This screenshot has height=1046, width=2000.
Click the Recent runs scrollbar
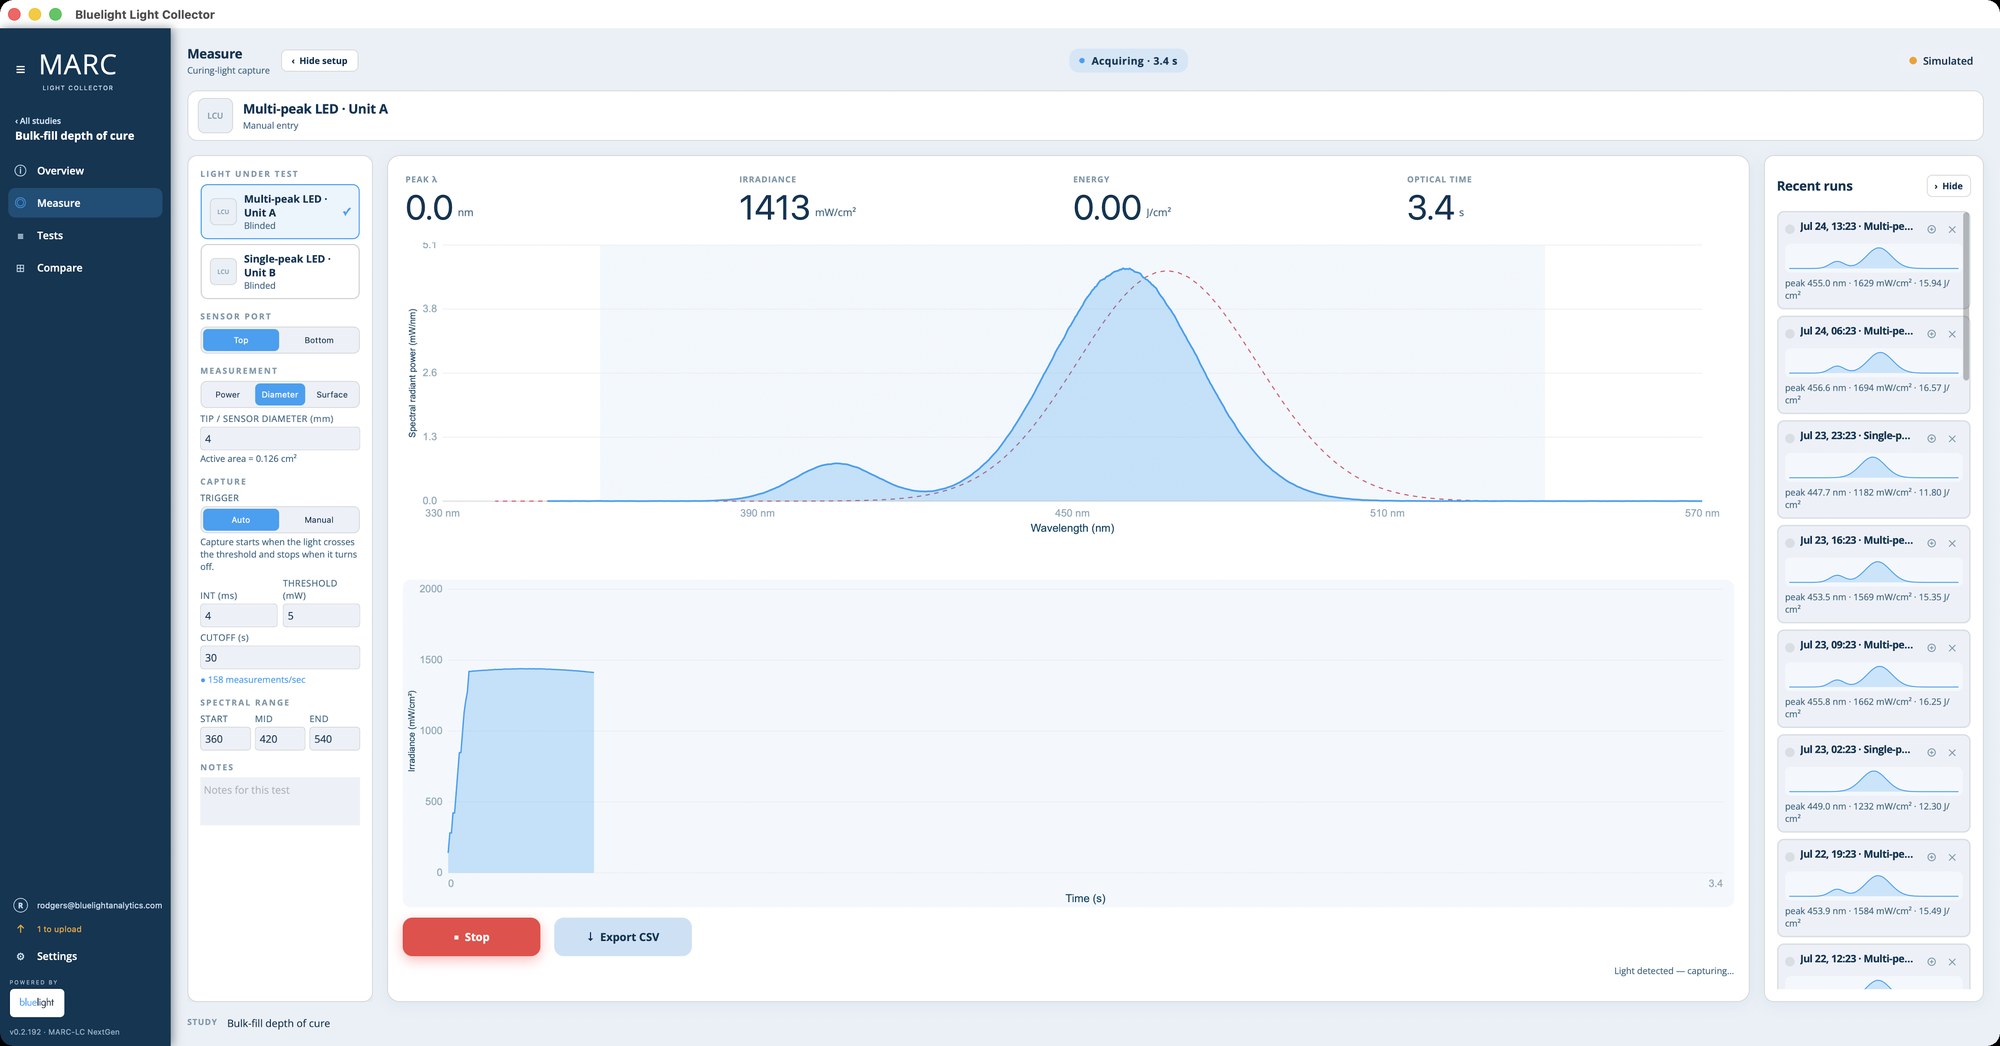pos(1966,296)
